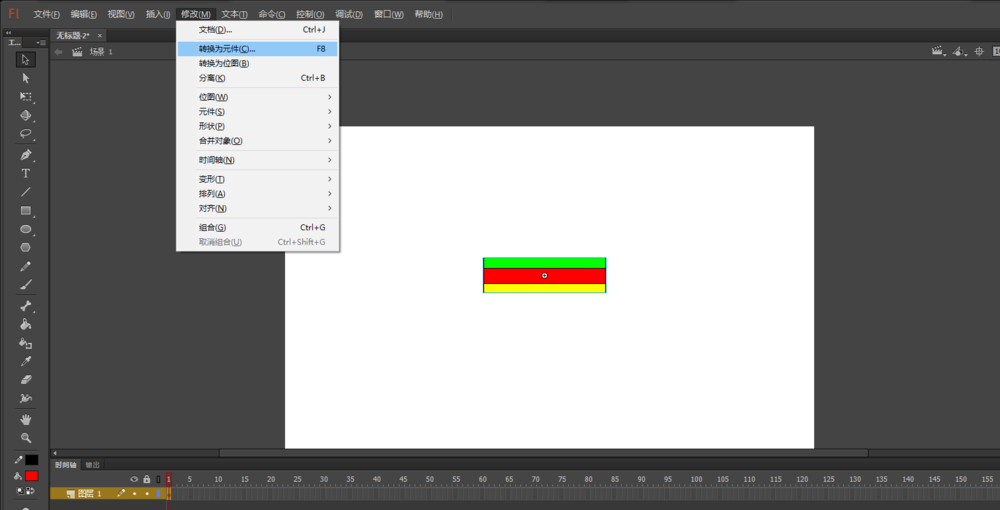Screen dimensions: 1000x510
Task: Select the Pencil tool
Action: tap(26, 266)
